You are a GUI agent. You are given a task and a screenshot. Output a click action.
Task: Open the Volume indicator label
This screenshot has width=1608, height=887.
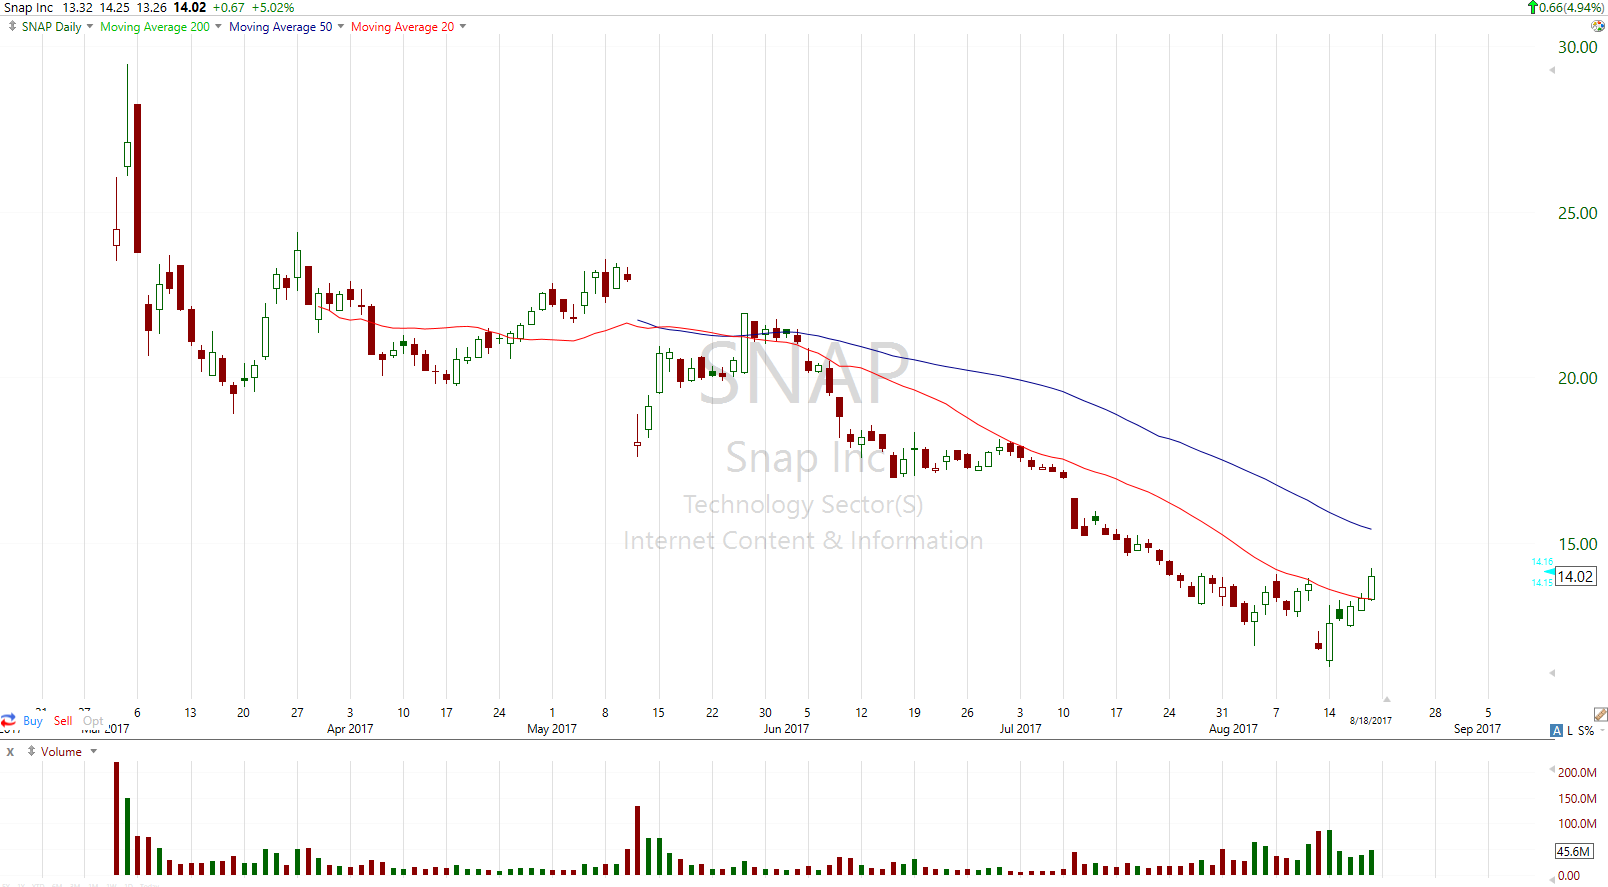point(61,752)
